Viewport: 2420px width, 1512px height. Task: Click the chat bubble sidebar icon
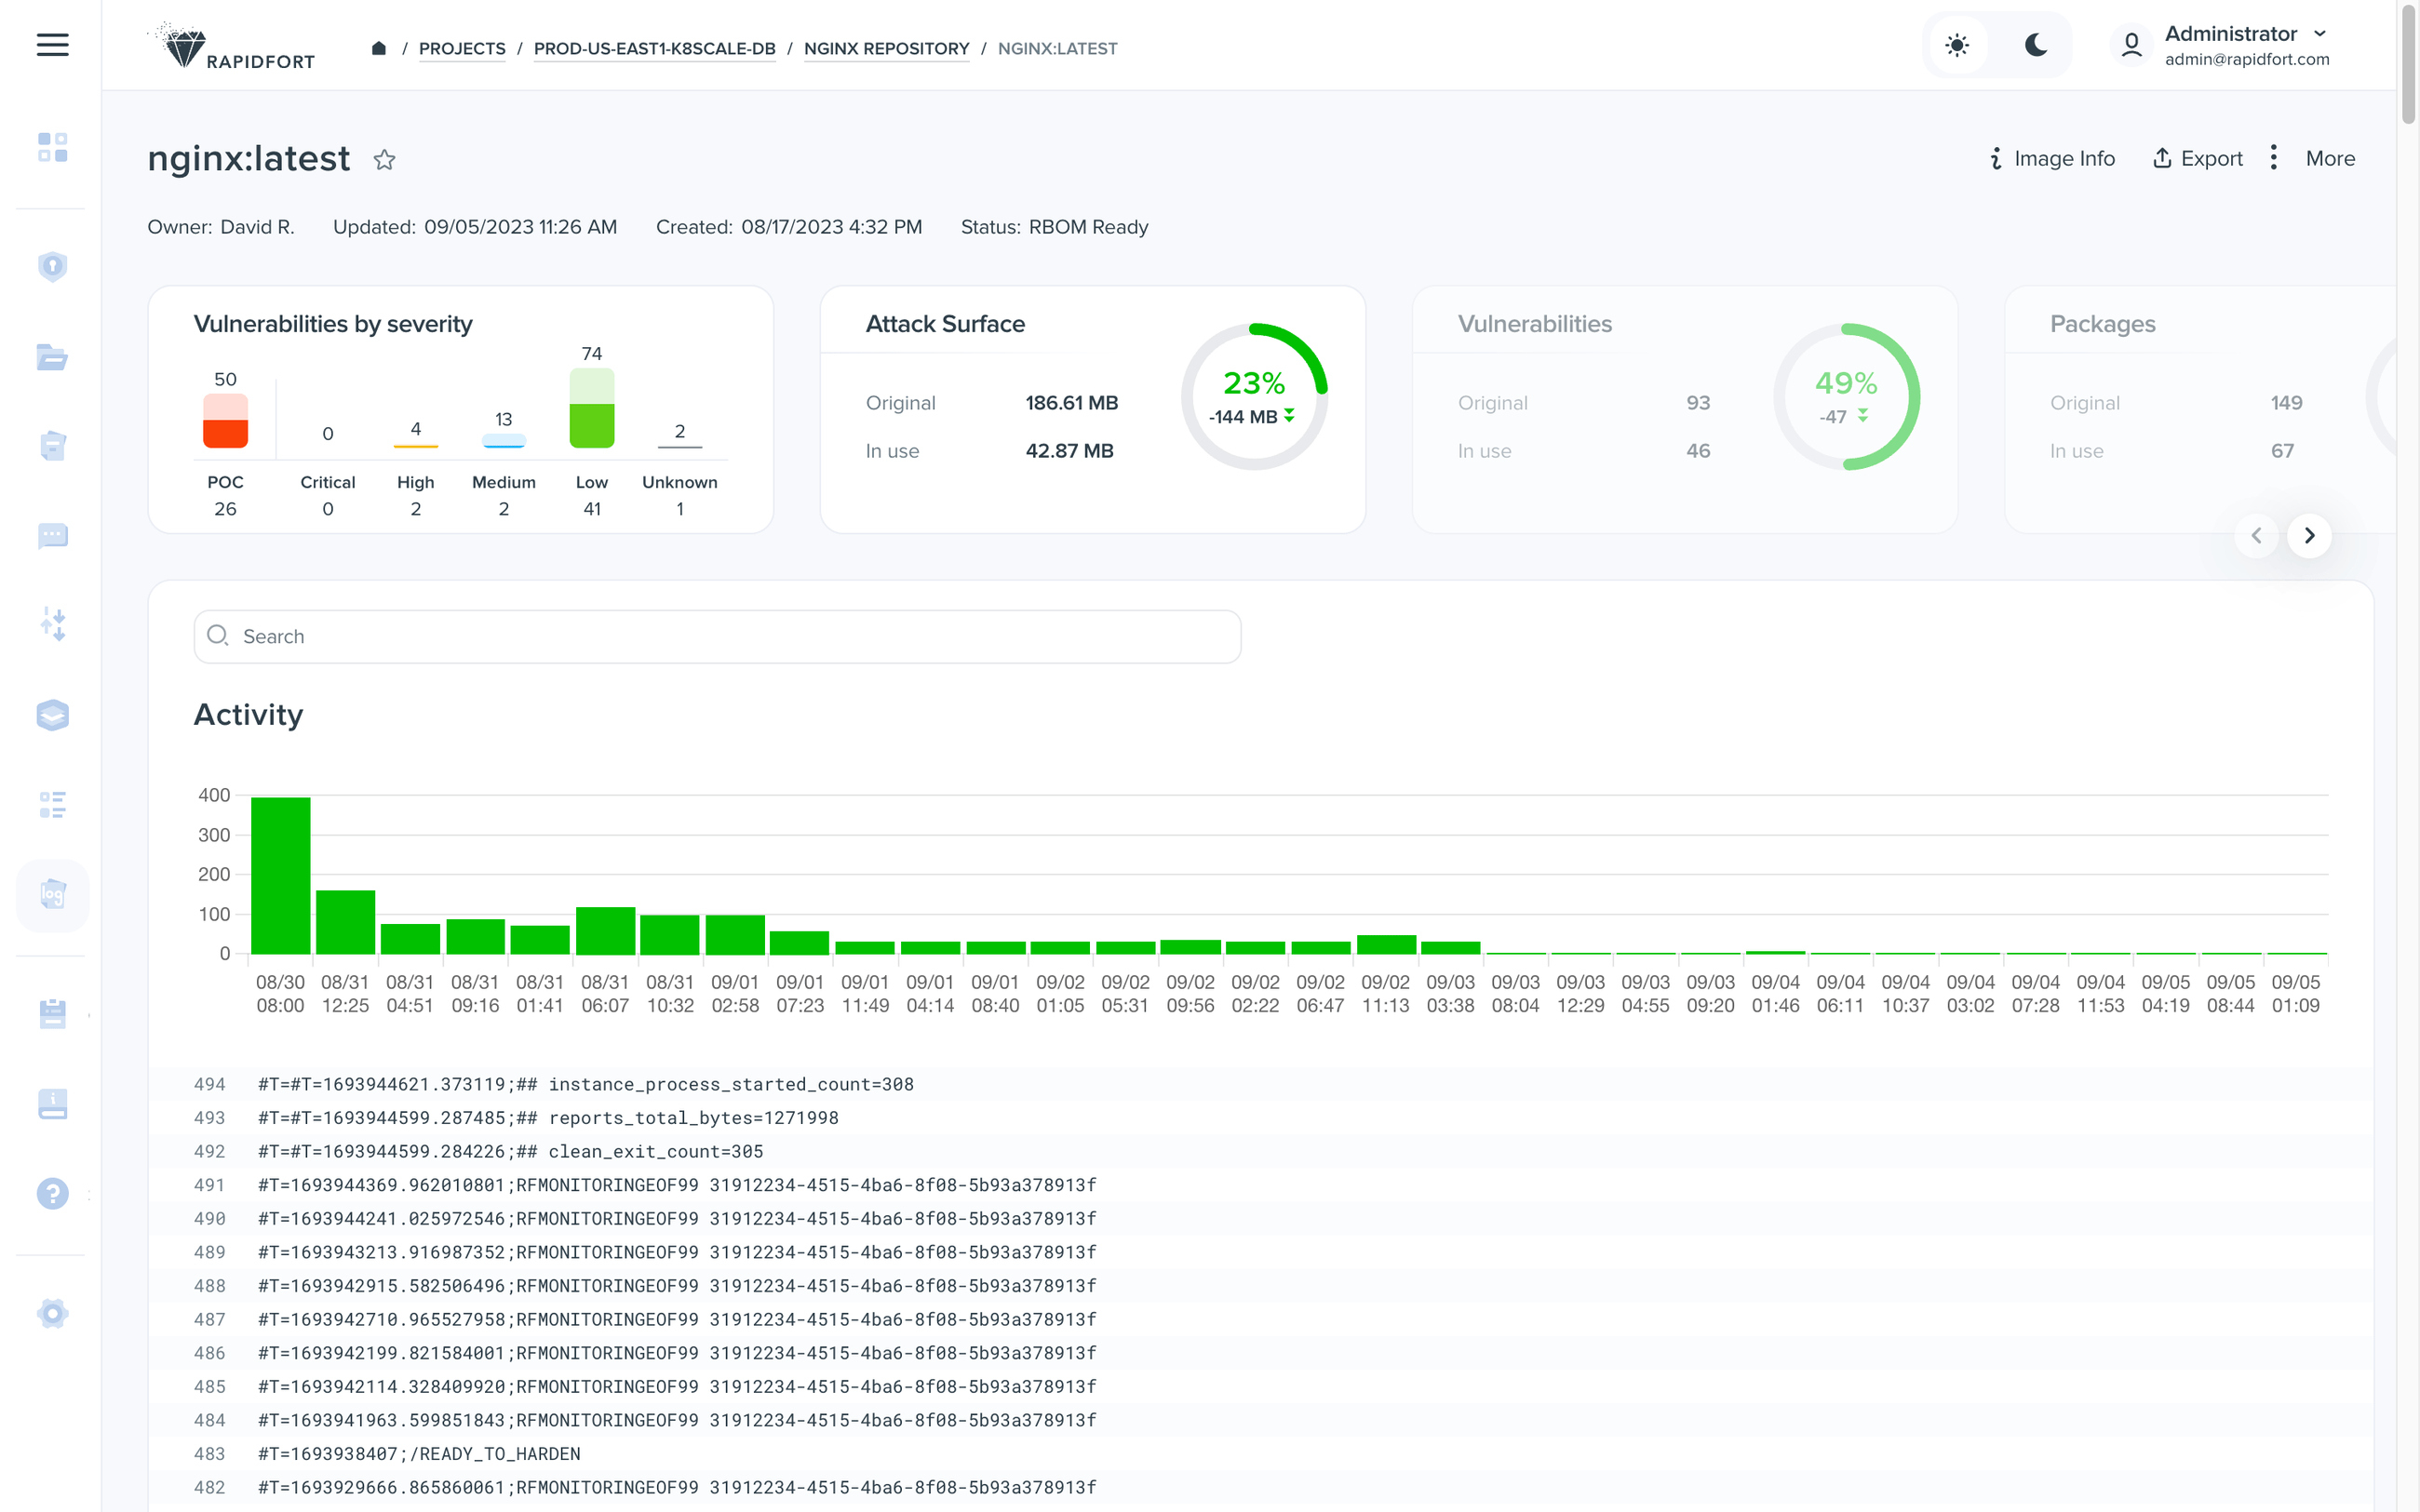click(52, 536)
